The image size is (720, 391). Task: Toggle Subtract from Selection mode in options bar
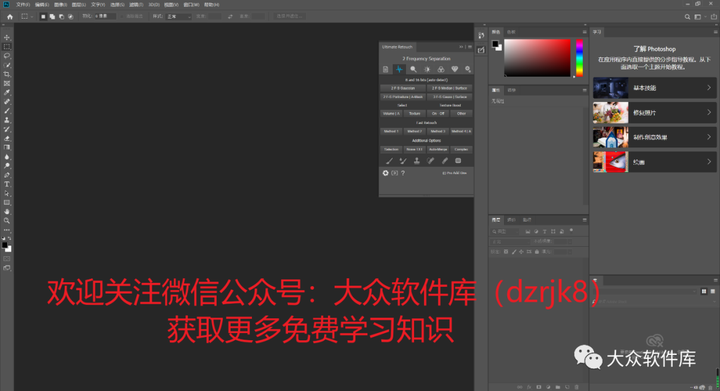pos(62,17)
